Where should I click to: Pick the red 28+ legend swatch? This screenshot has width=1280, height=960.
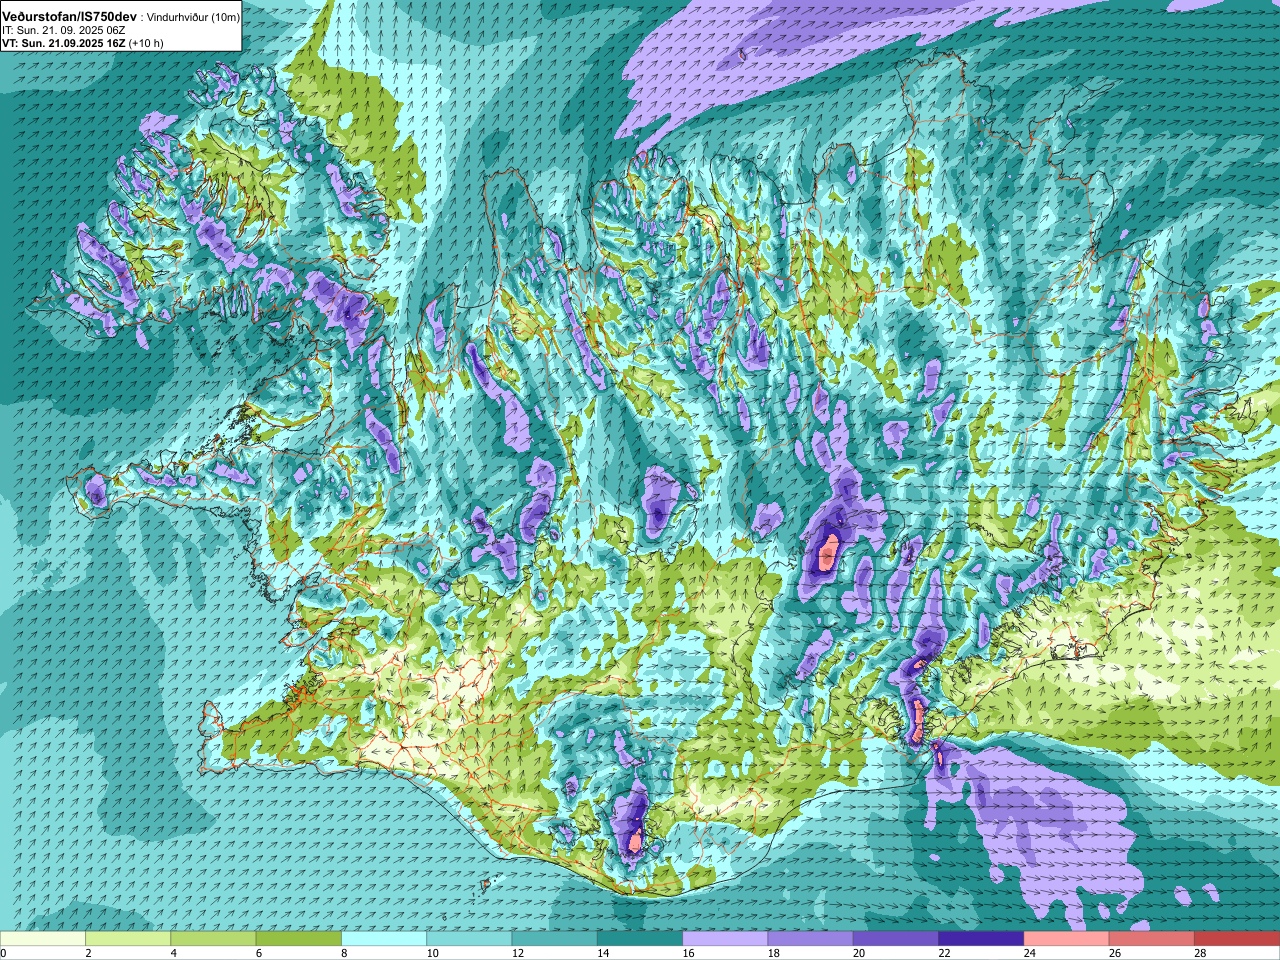click(1237, 938)
